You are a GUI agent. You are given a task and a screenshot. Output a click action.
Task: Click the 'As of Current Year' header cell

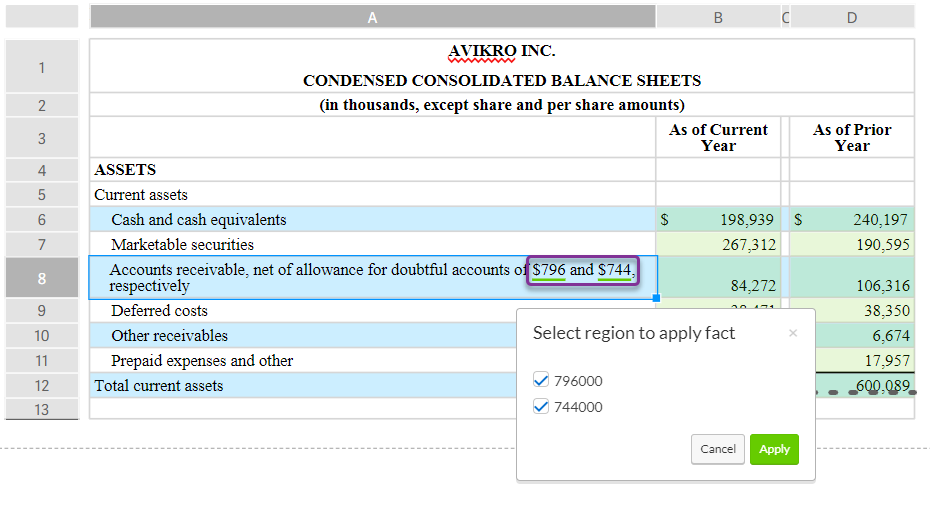point(718,138)
